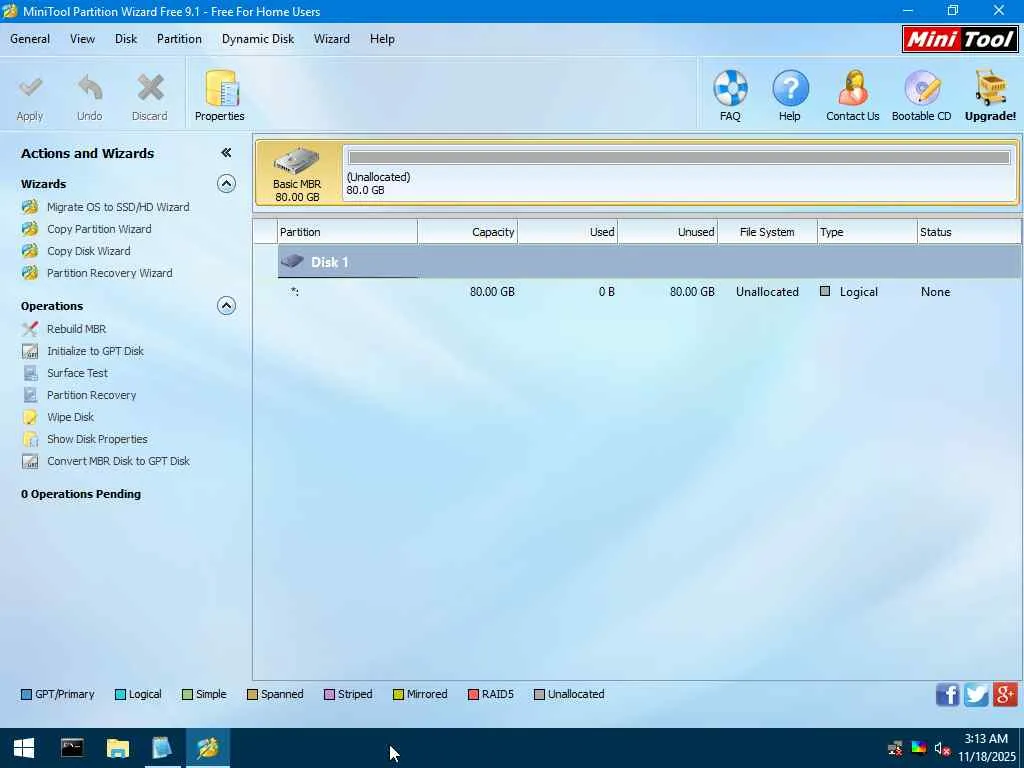Select the unallocated 80.0 GB disk bar
The width and height of the screenshot is (1024, 768).
tap(679, 172)
